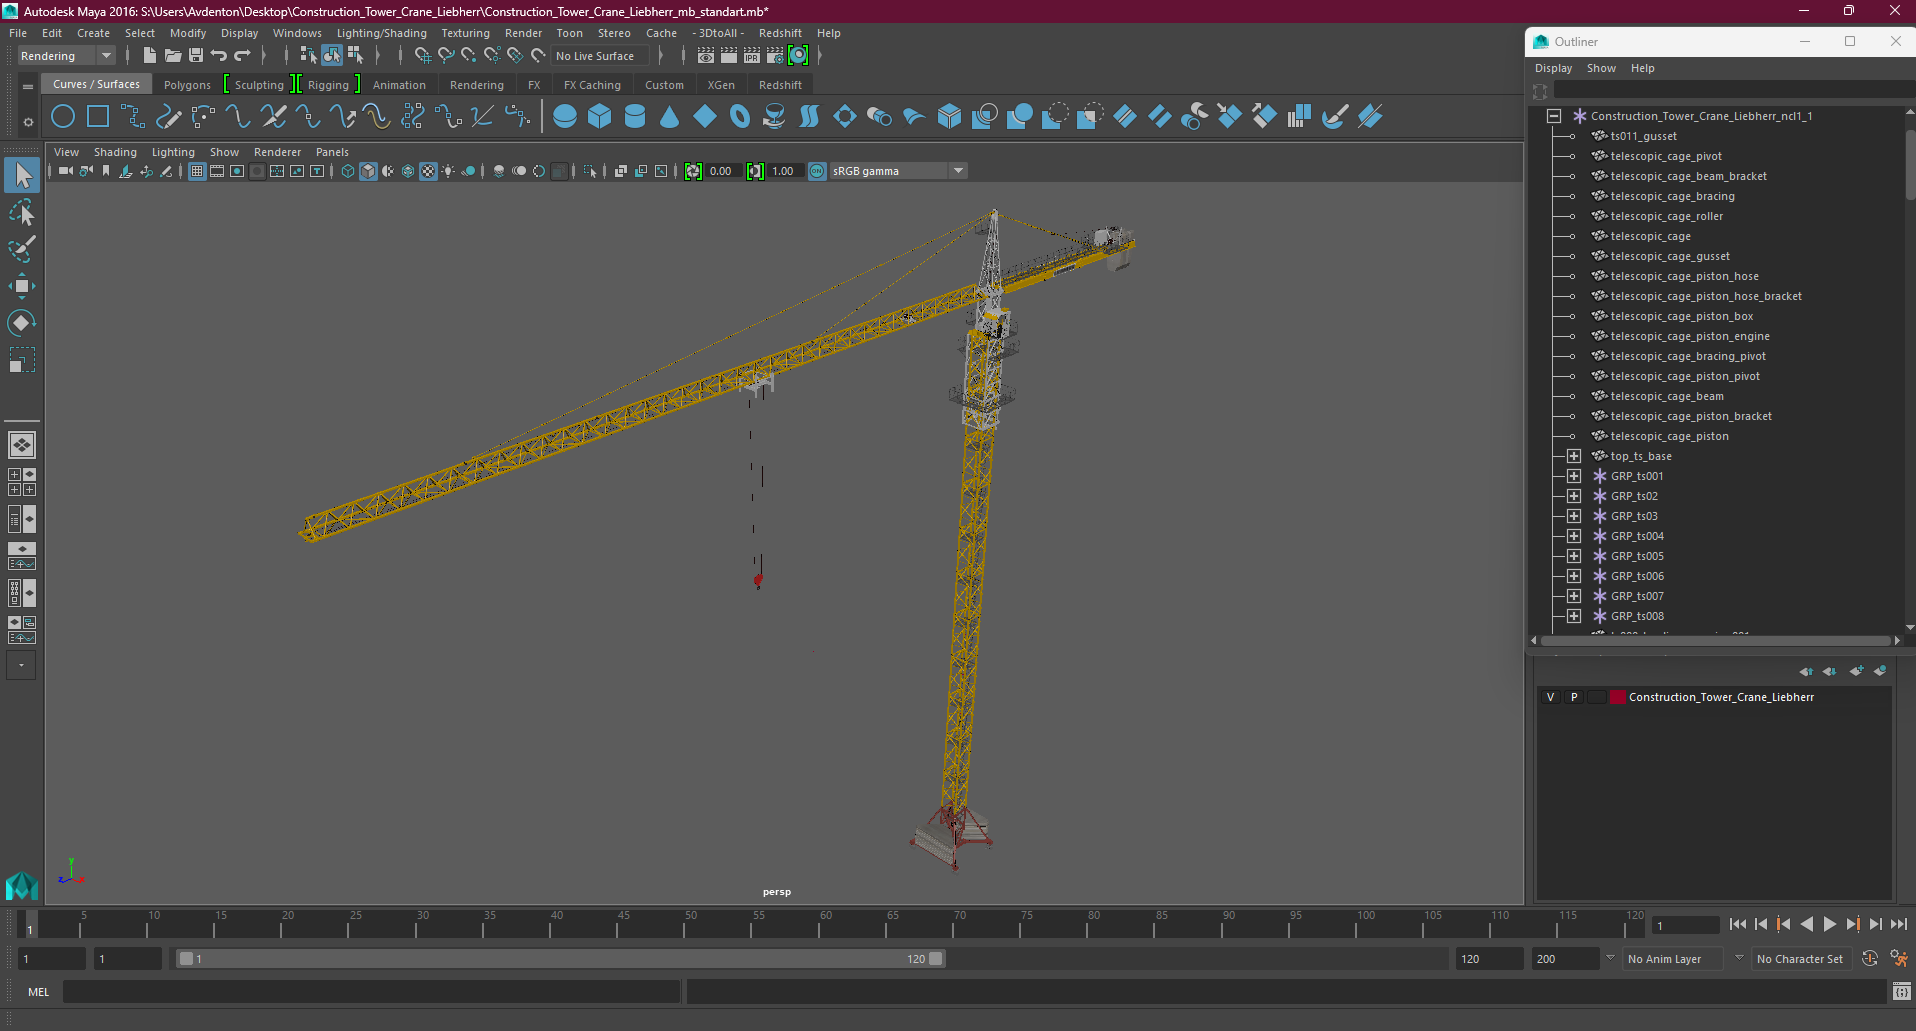Create a NURBS cone from shelf

tap(670, 116)
